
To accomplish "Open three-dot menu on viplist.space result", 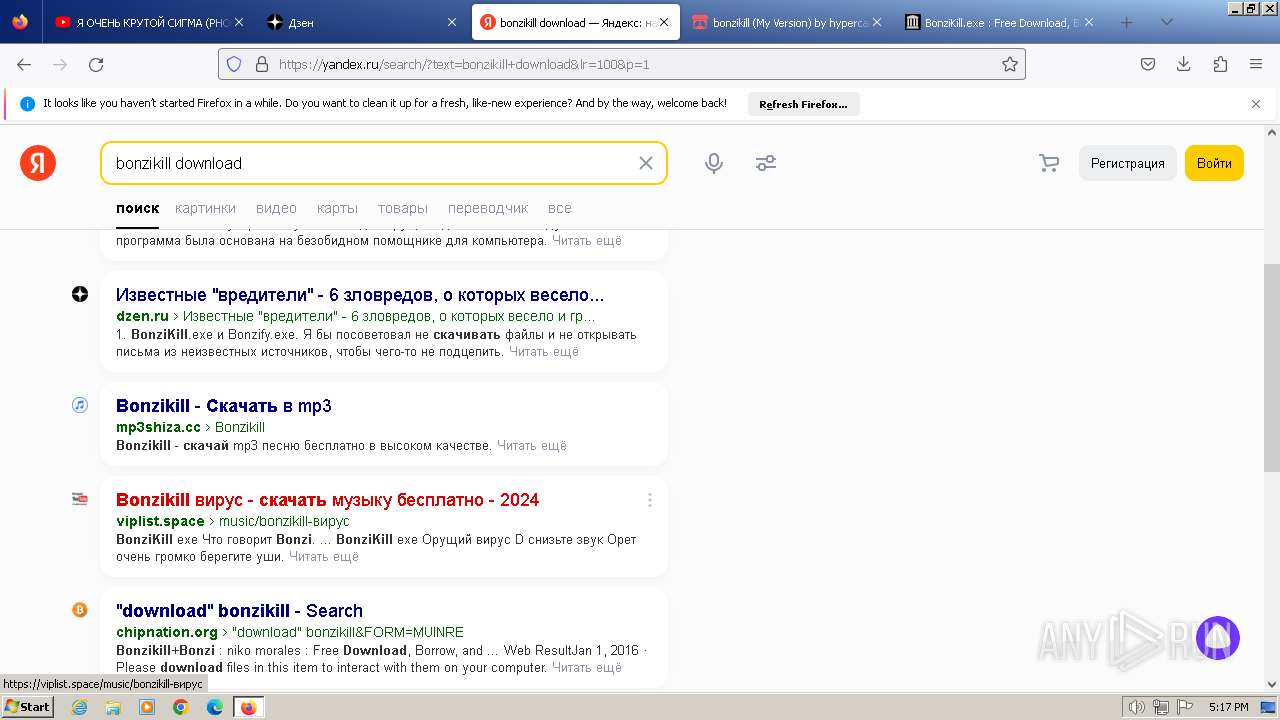I will point(650,500).
